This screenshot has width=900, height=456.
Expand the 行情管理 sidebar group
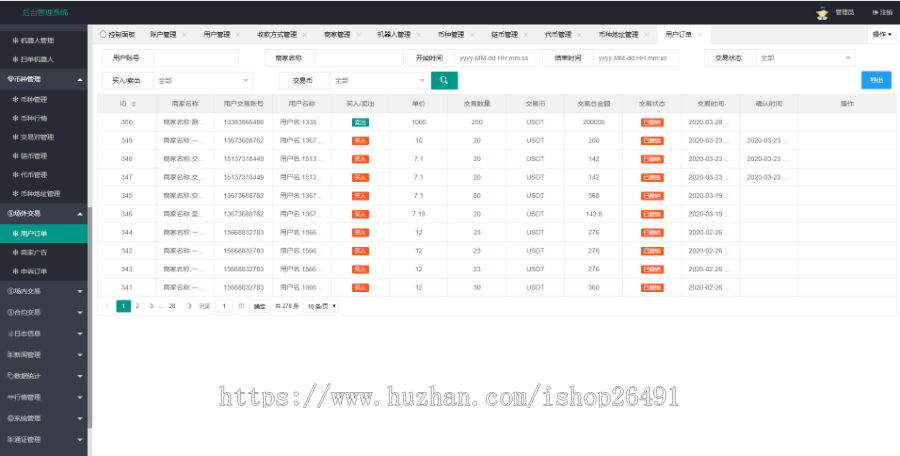44,397
